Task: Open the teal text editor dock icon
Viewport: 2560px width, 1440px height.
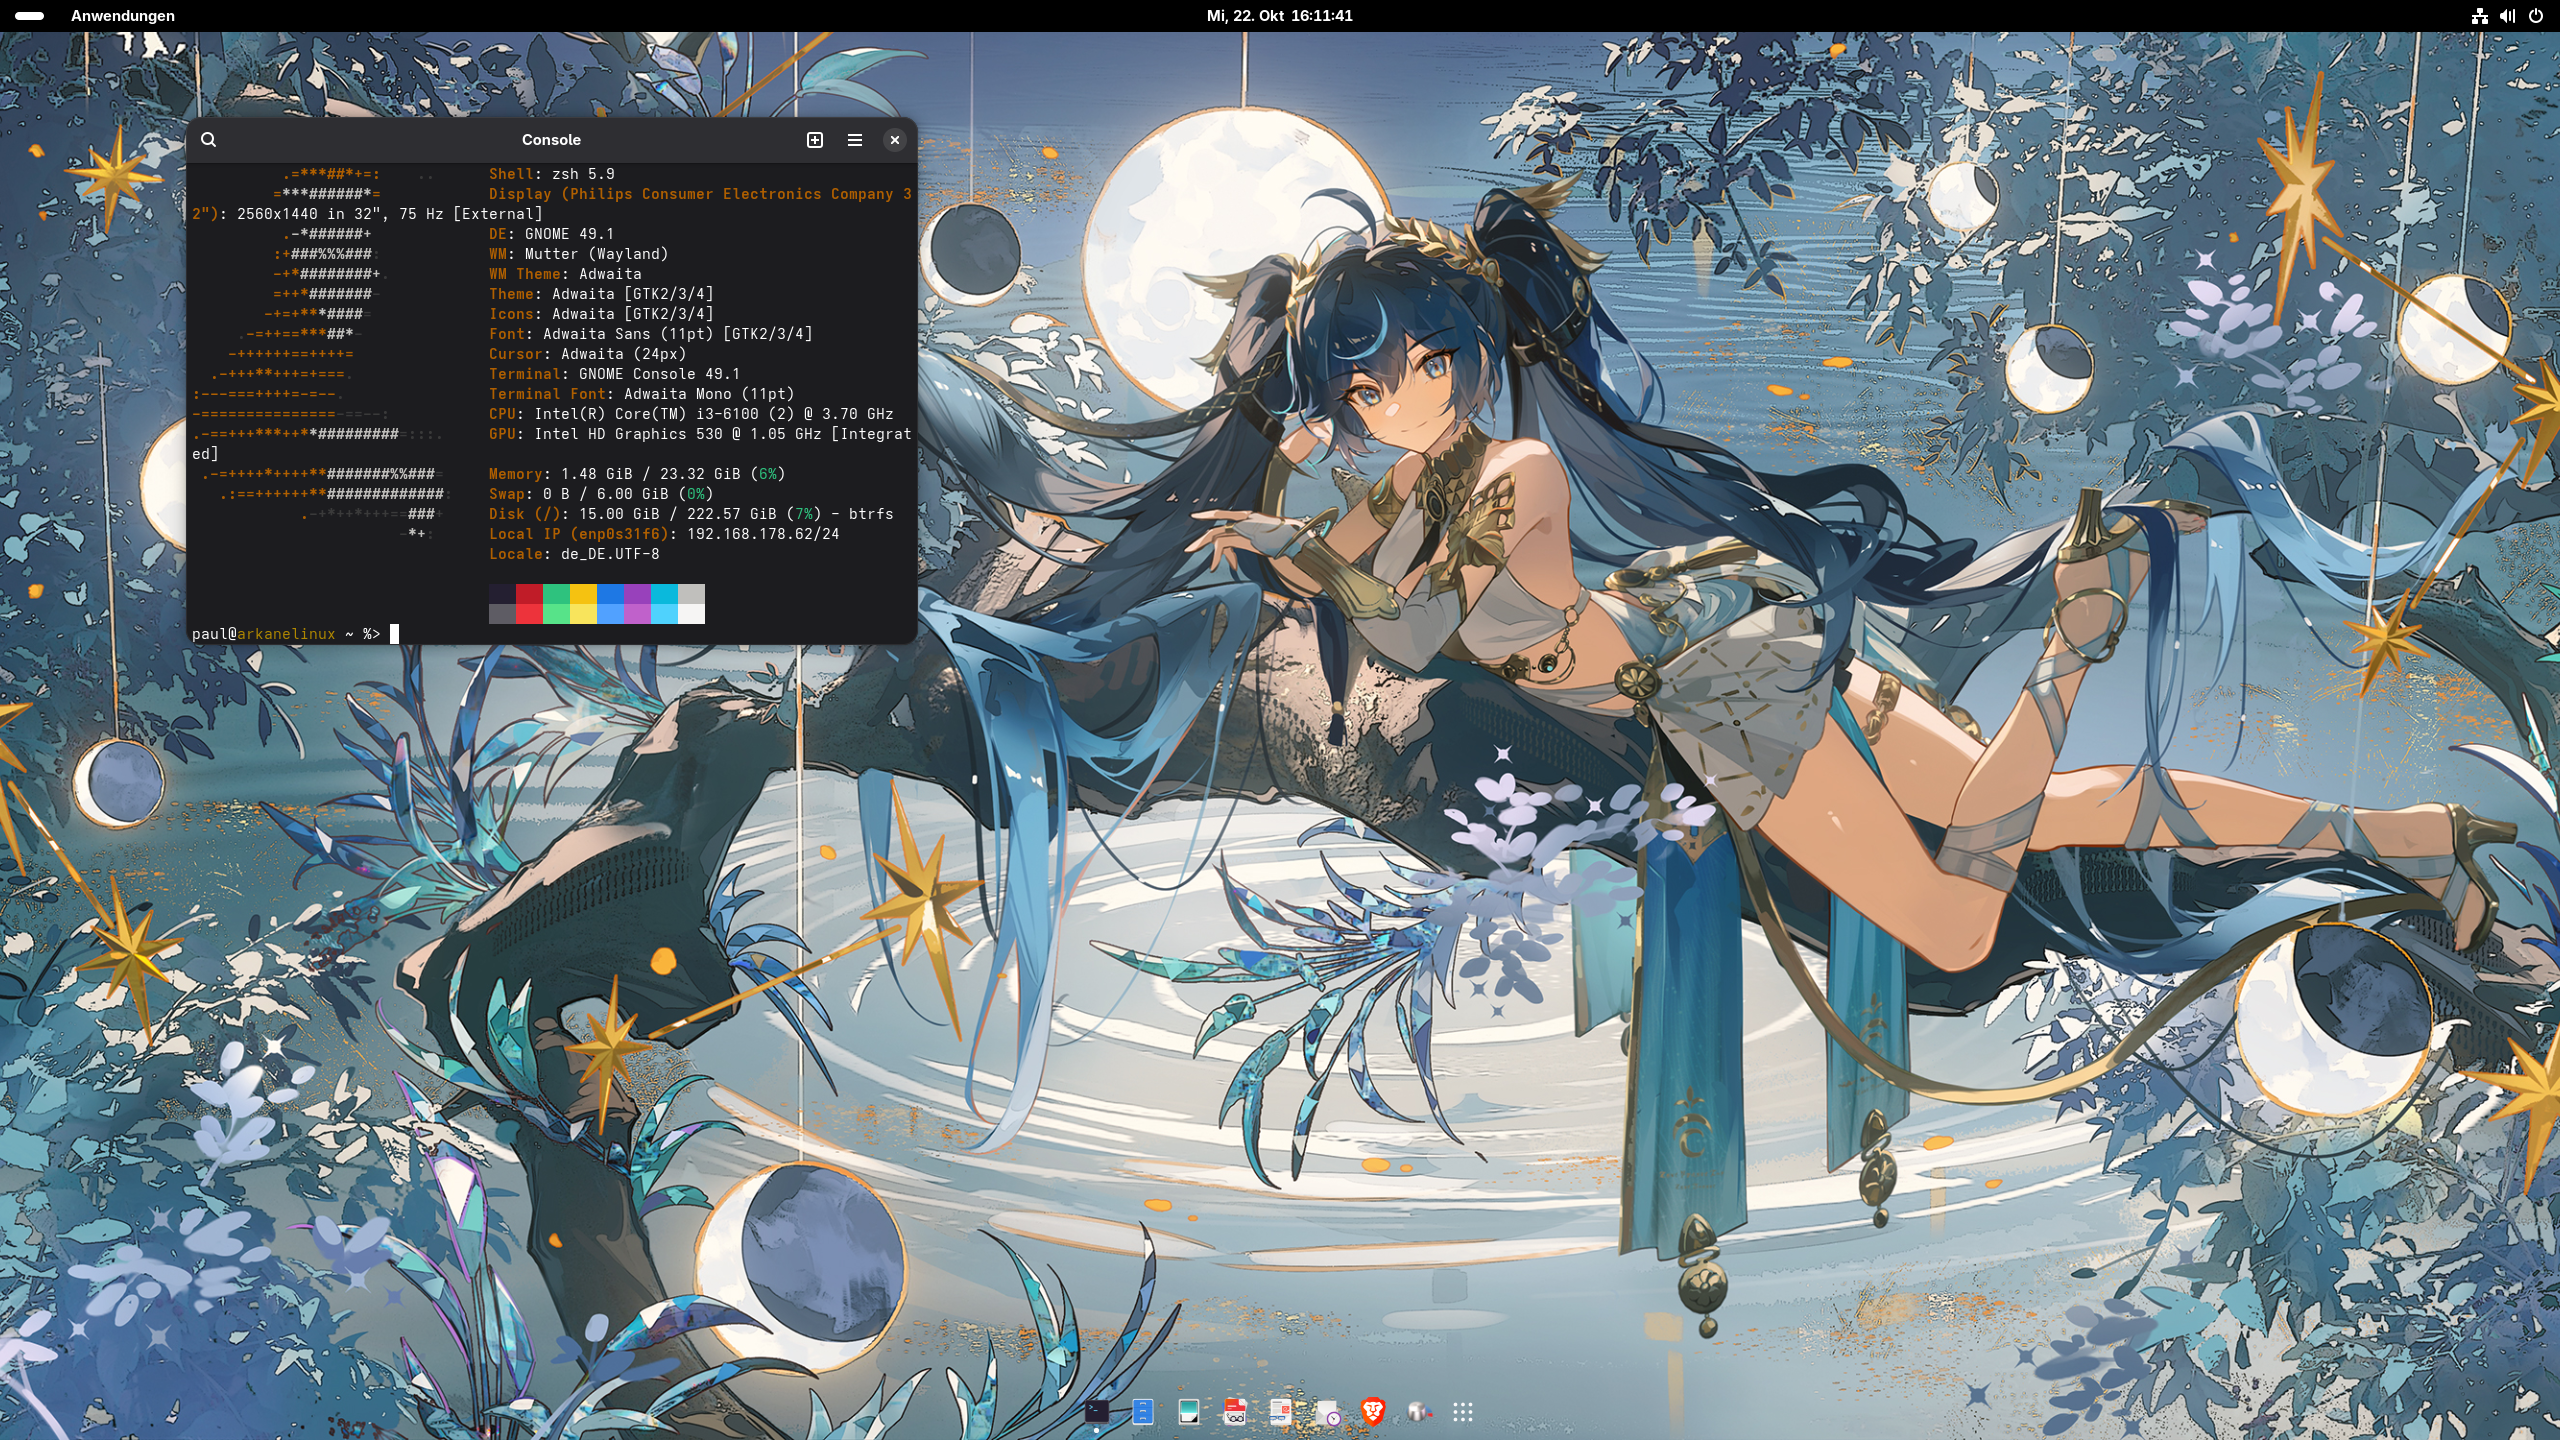Action: (x=1189, y=1411)
